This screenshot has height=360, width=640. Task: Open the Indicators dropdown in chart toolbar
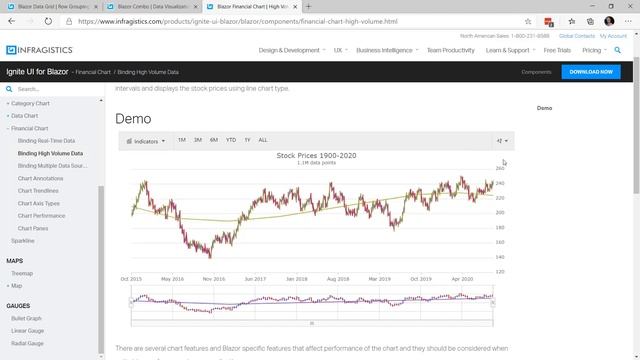146,141
